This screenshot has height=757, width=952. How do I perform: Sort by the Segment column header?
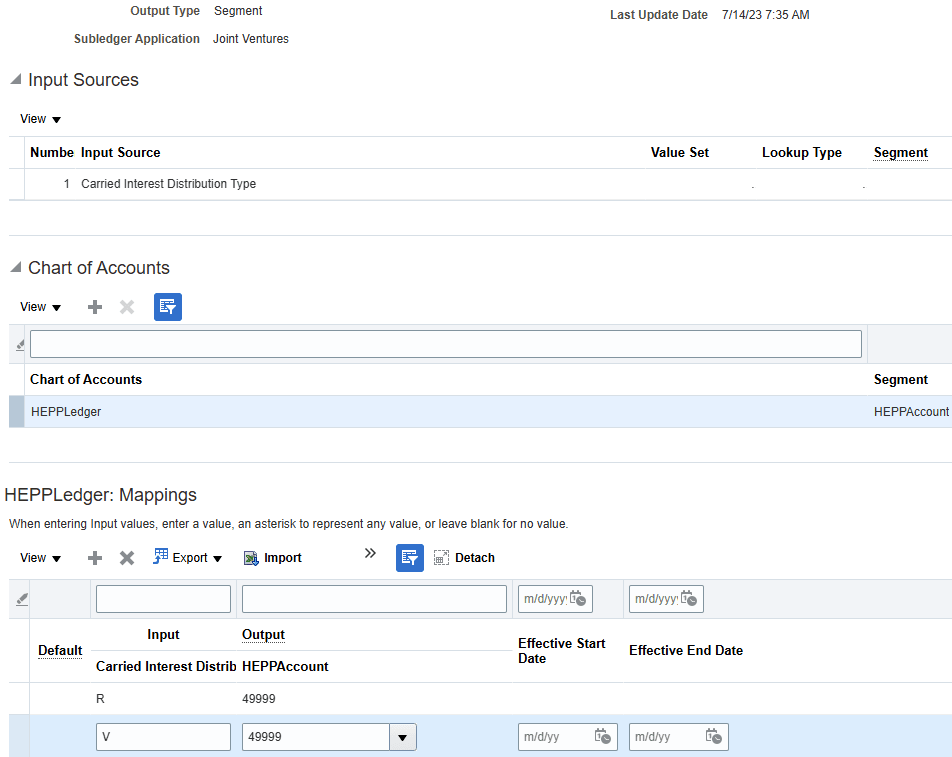900,152
